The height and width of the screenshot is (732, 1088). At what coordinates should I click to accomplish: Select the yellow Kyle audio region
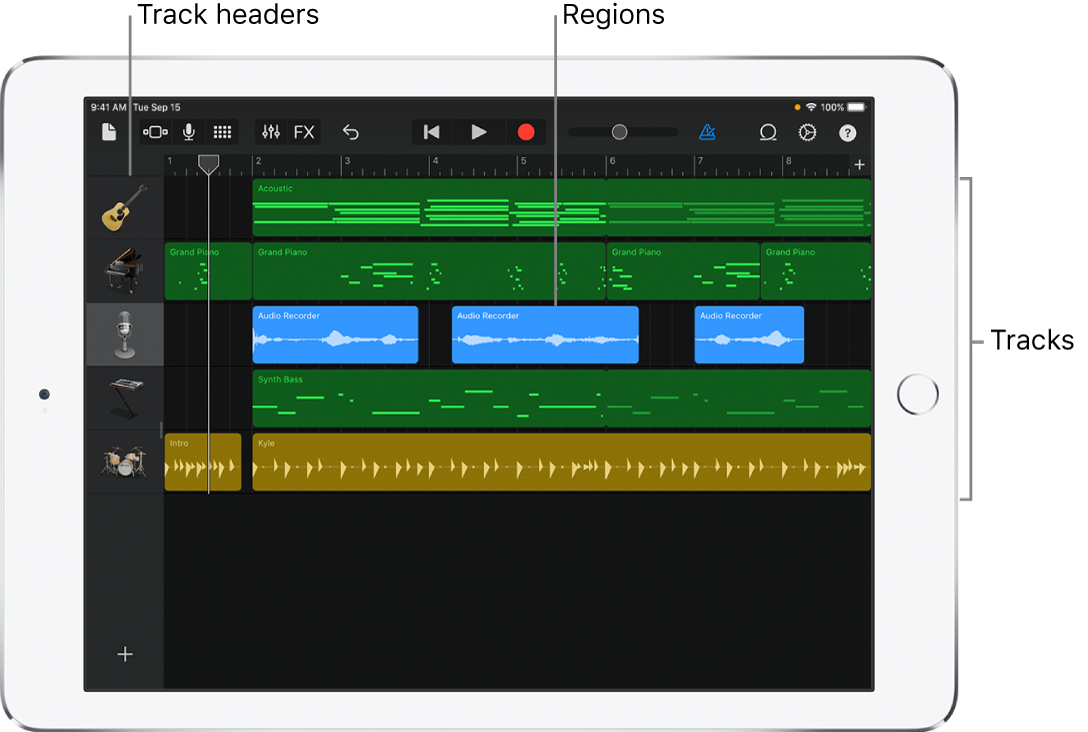click(560, 462)
